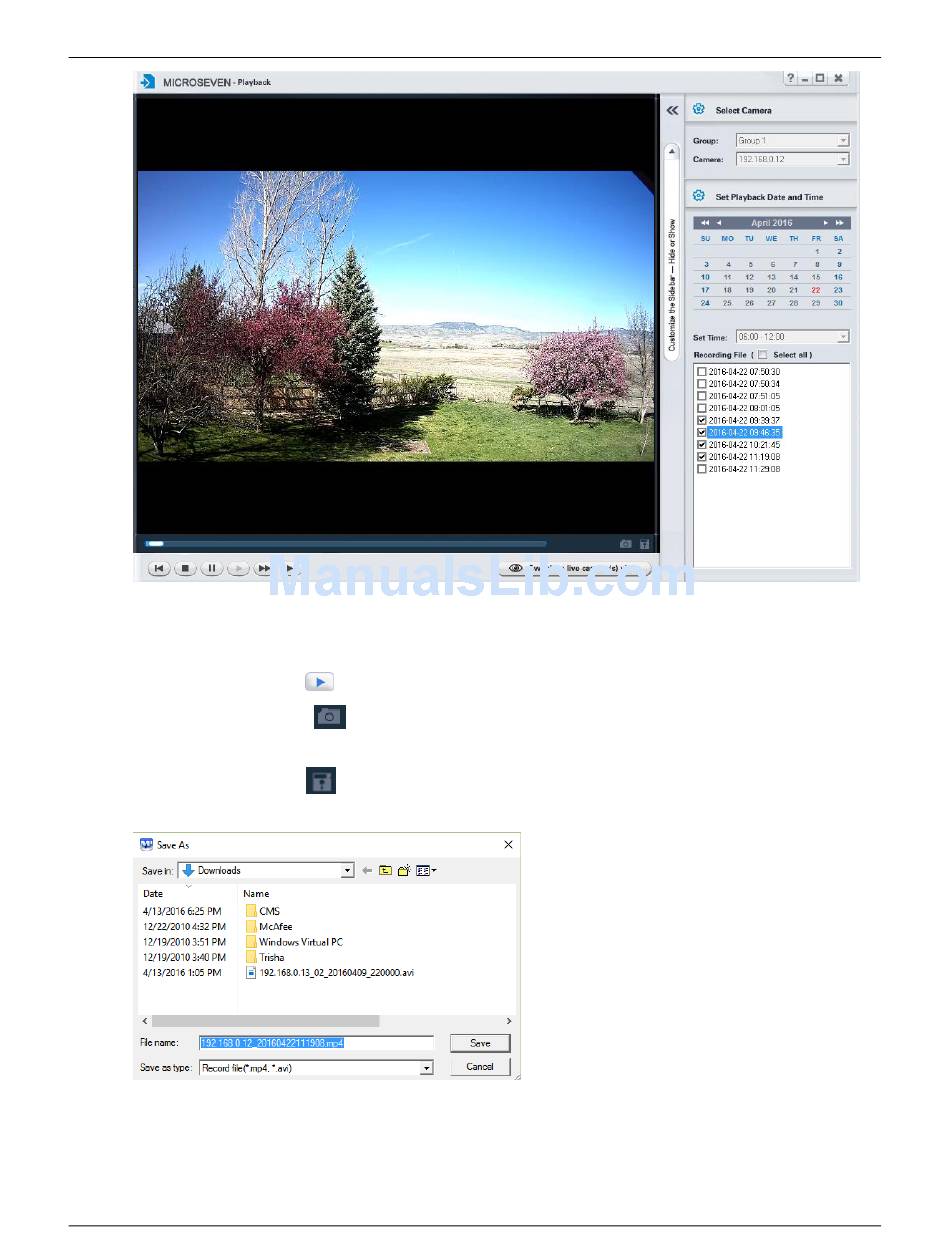Check the 2016-04-22 07:50:34 recording
The image size is (950, 1260).
pyautogui.click(x=702, y=384)
